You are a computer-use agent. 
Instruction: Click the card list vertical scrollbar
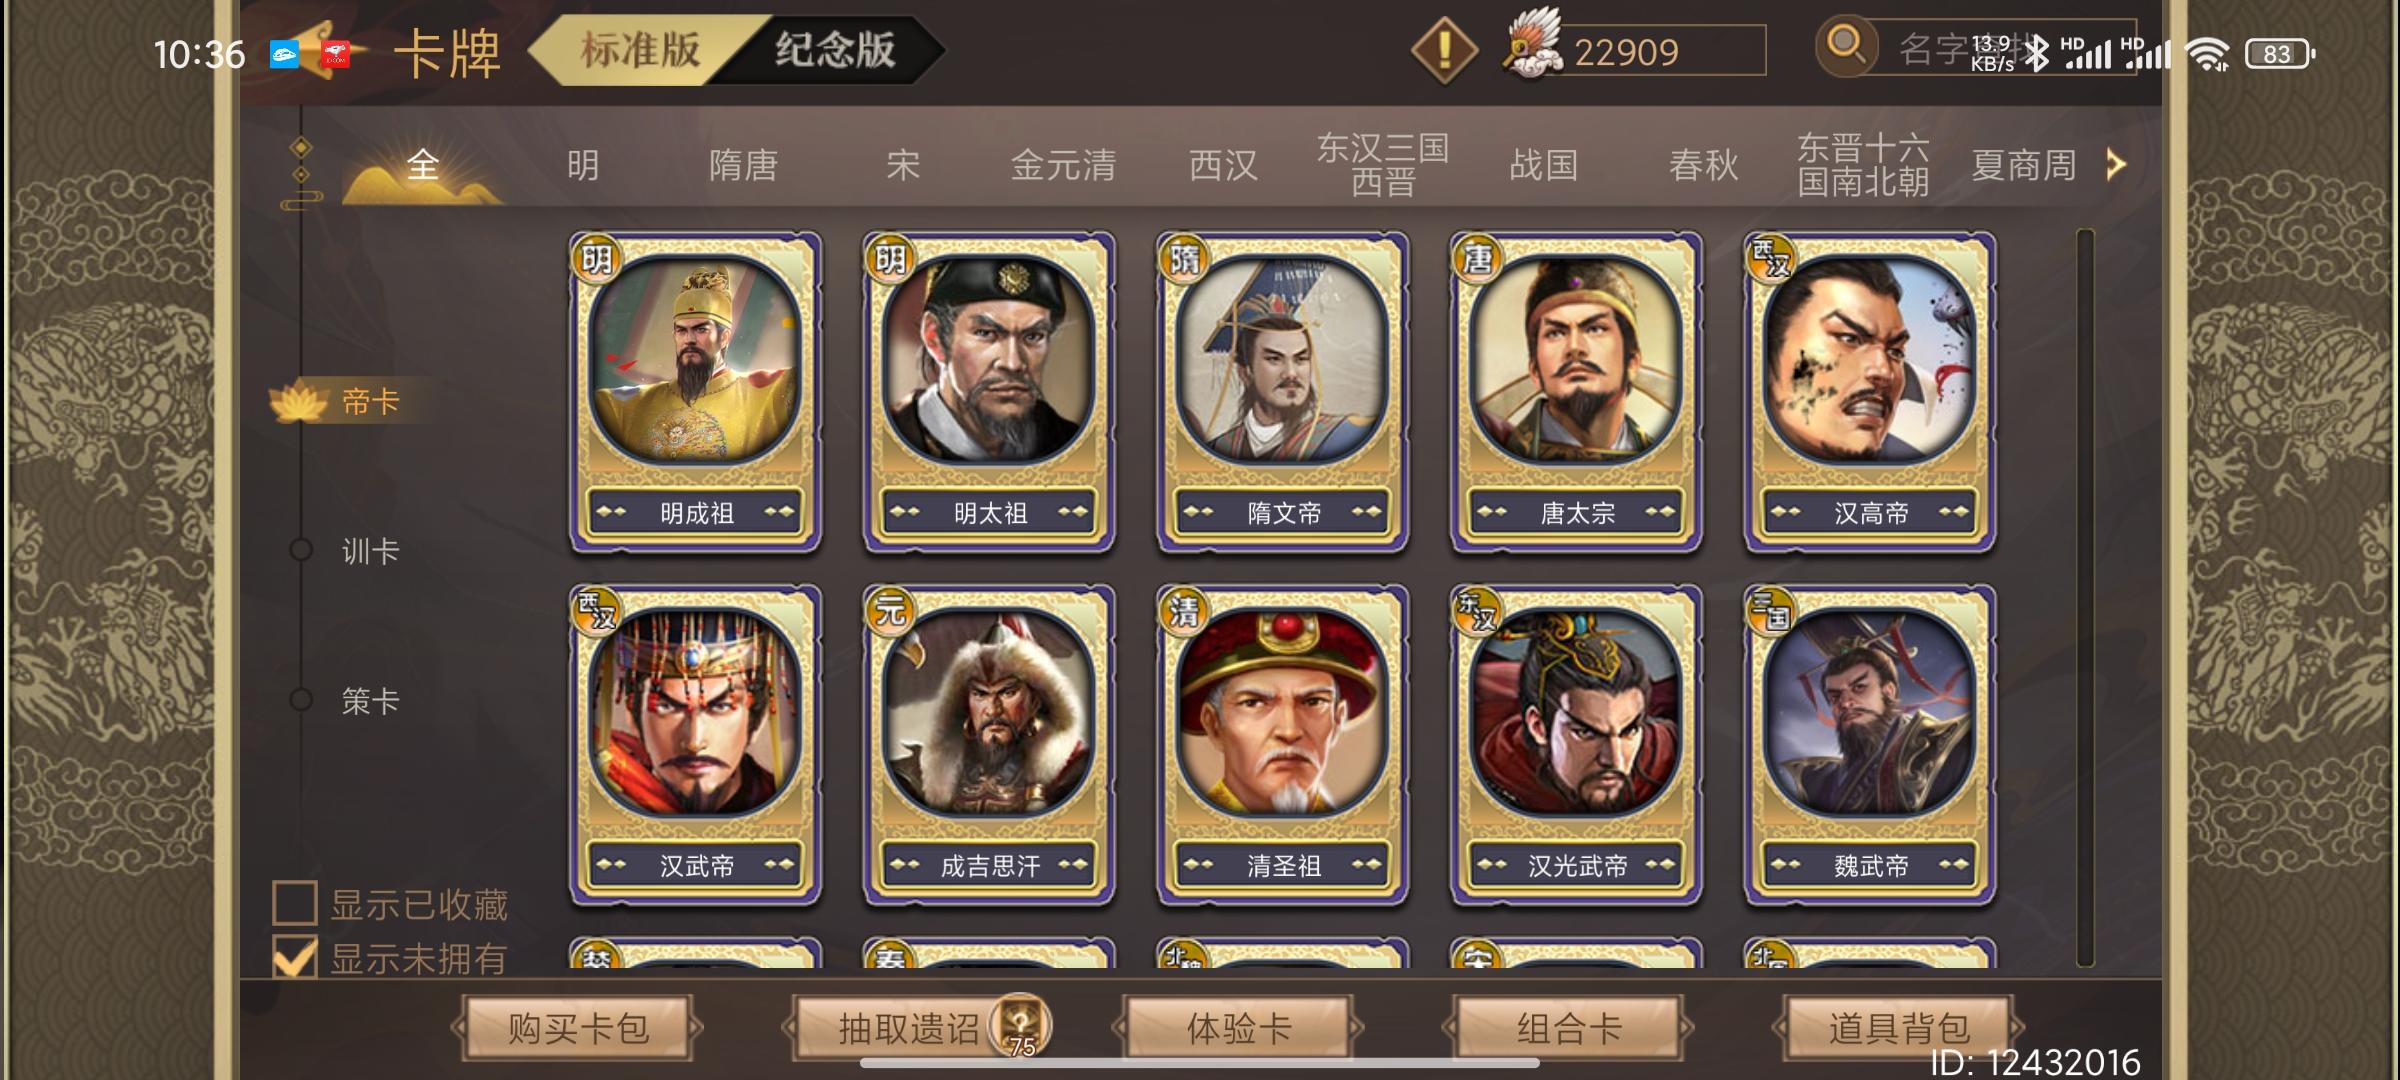click(x=2085, y=598)
